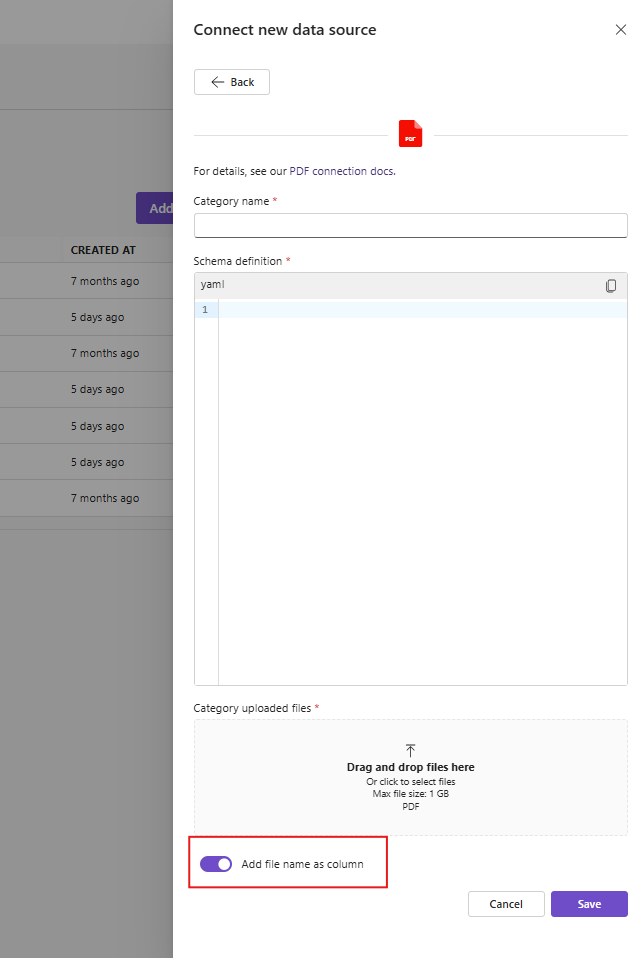This screenshot has width=644, height=958.
Task: Save the new data source
Action: tap(589, 904)
